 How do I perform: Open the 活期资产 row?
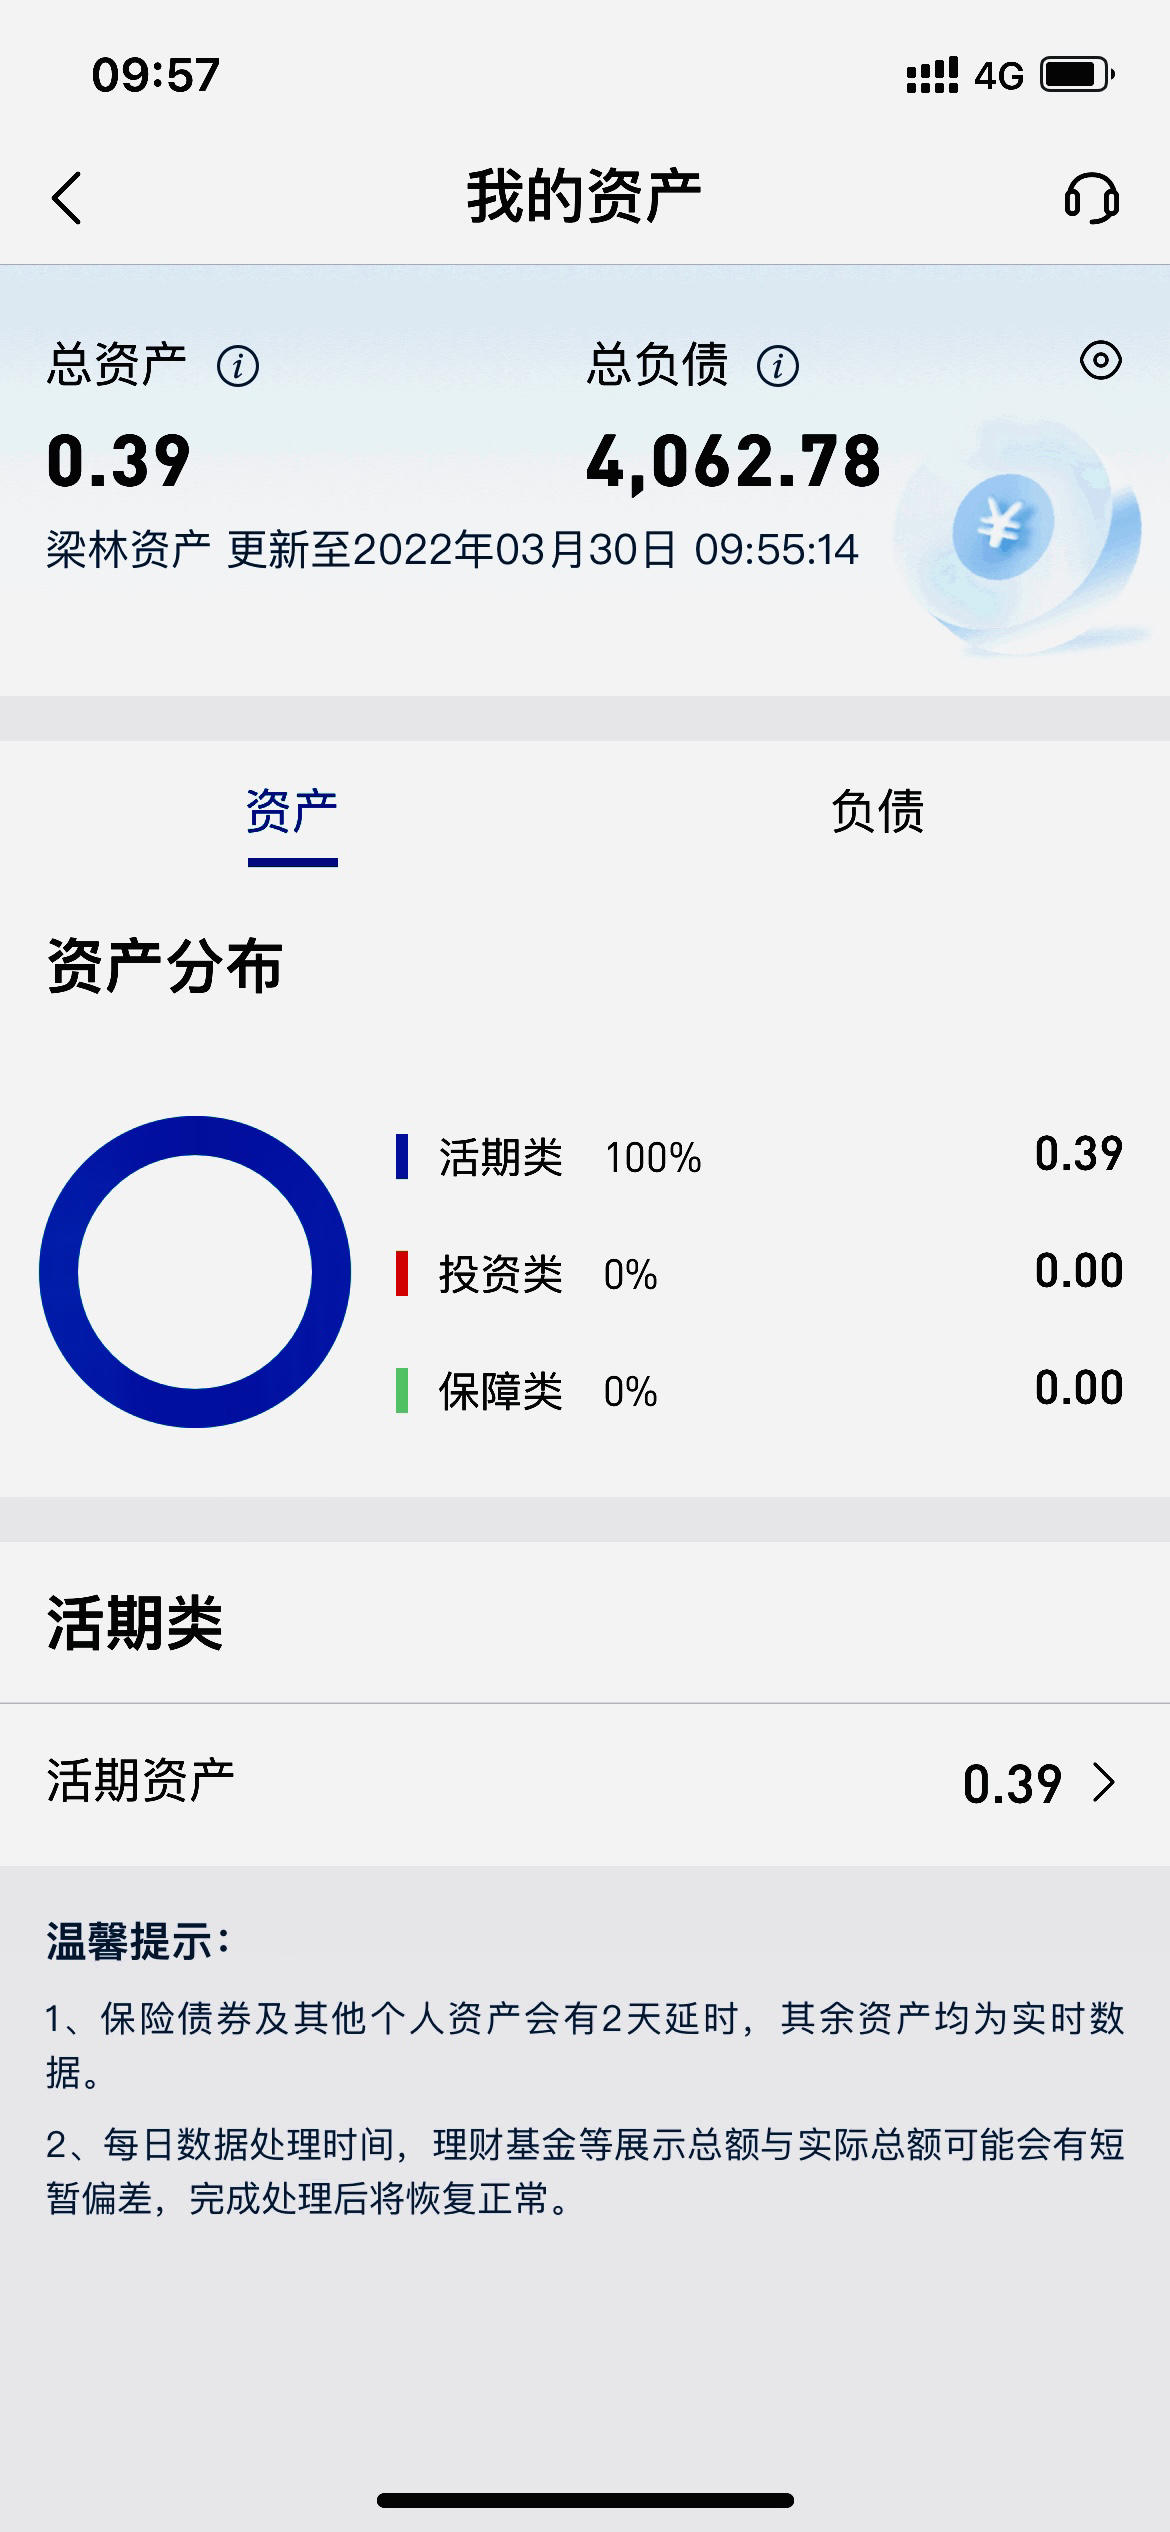click(x=585, y=1784)
